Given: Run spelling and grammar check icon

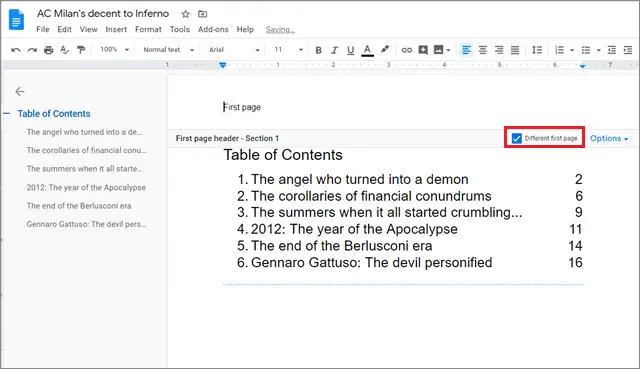Looking at the screenshot, I should [x=64, y=50].
